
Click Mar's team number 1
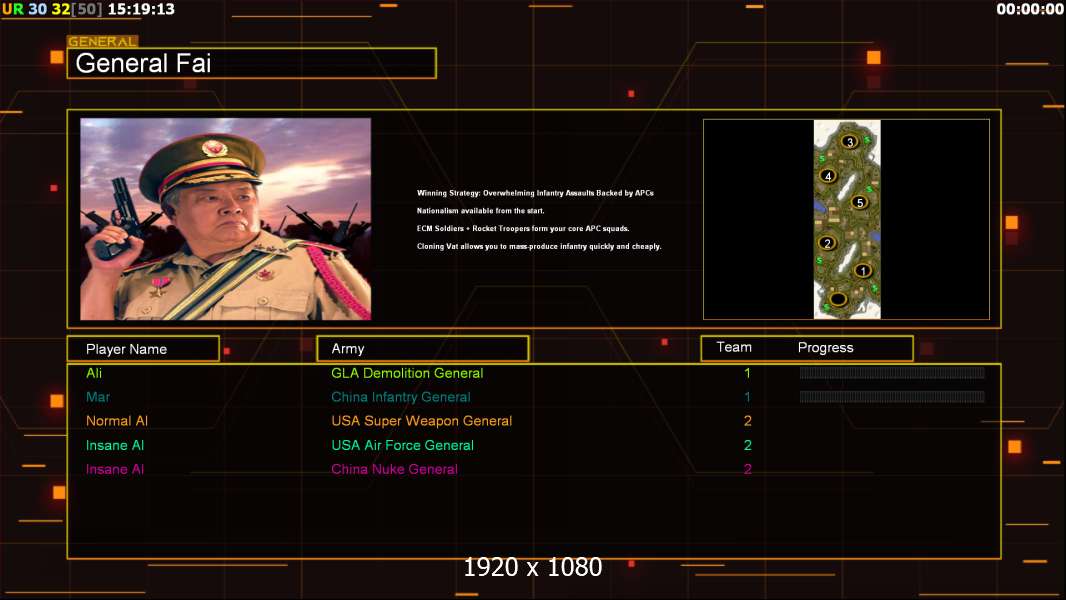click(x=747, y=397)
